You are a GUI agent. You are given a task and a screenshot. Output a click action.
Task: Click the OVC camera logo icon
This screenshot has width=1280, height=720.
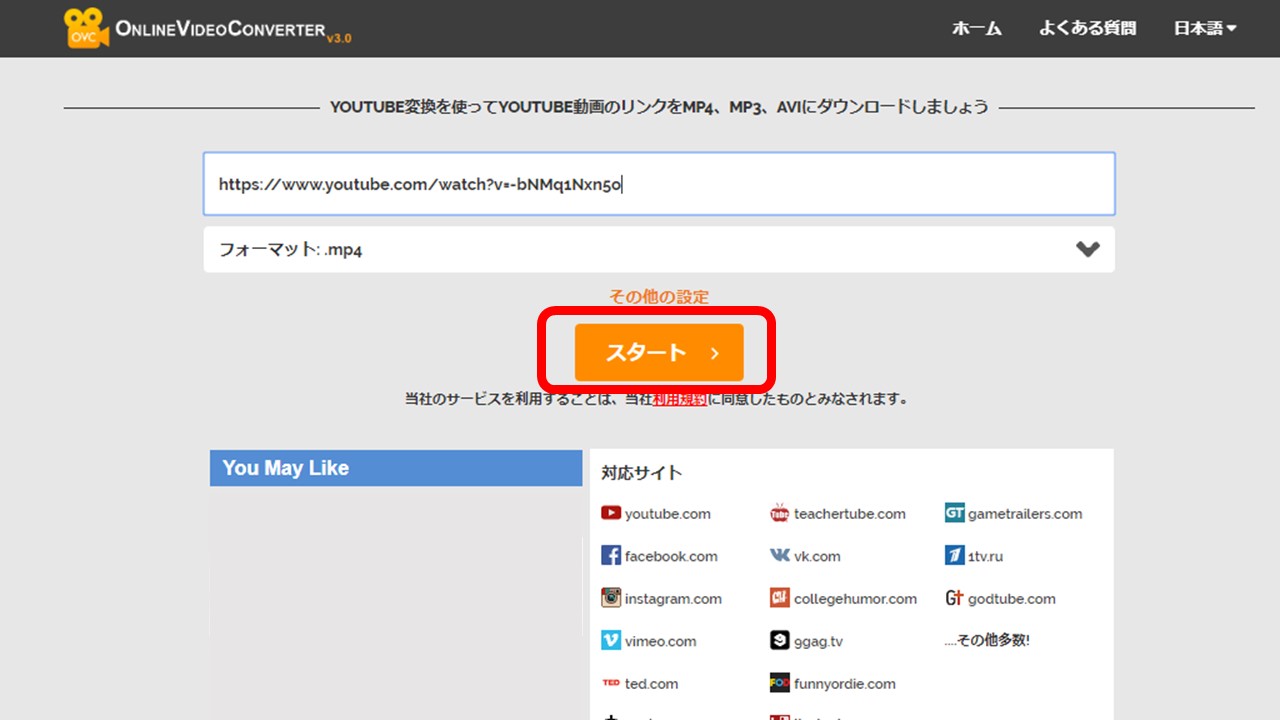pos(86,28)
